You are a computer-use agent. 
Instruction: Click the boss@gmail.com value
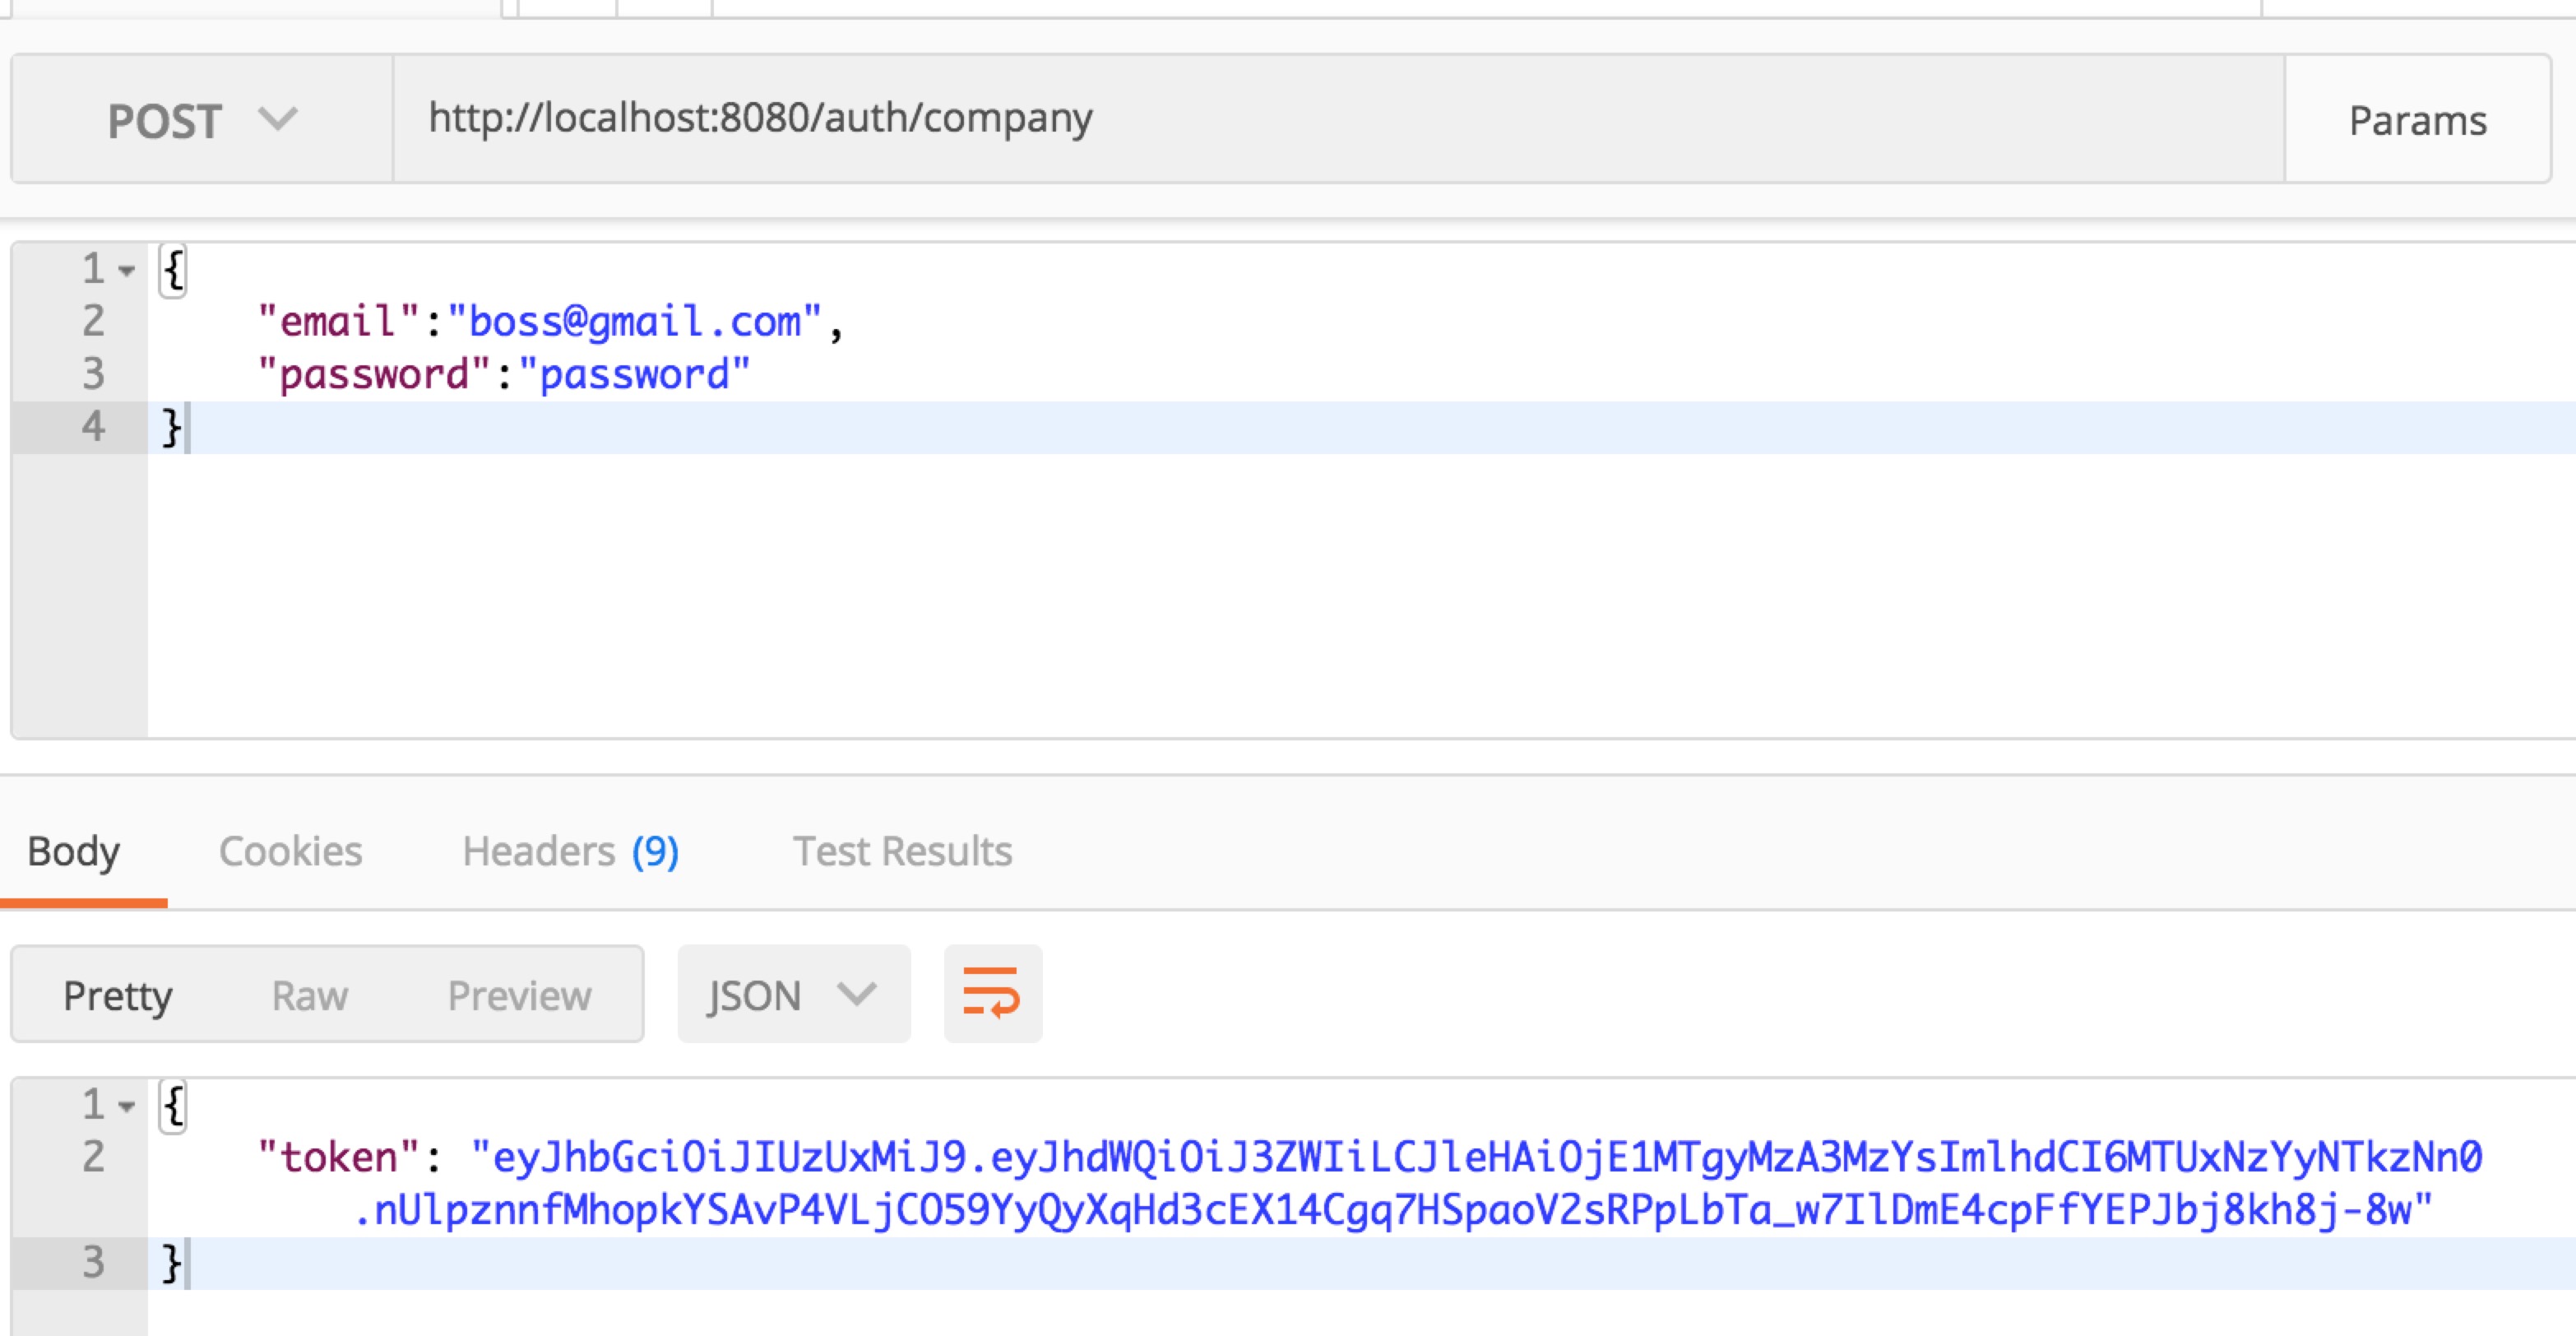coord(634,322)
